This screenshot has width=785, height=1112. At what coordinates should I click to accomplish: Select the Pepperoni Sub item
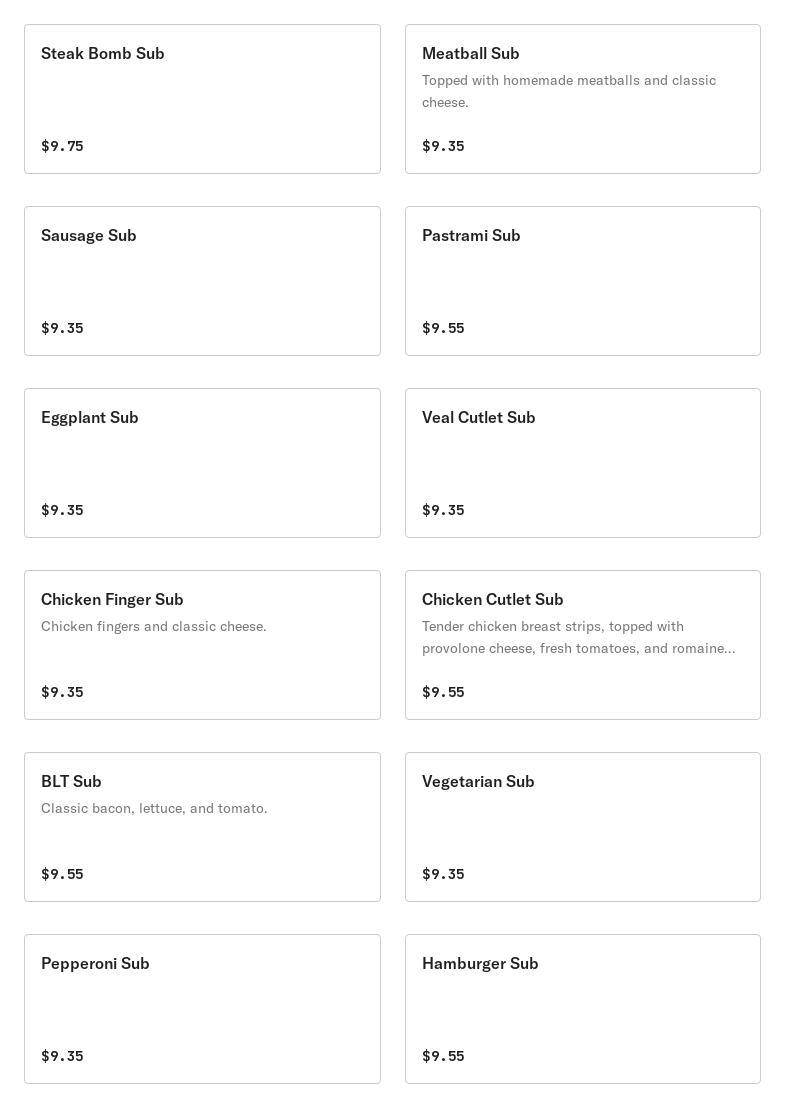point(202,1009)
